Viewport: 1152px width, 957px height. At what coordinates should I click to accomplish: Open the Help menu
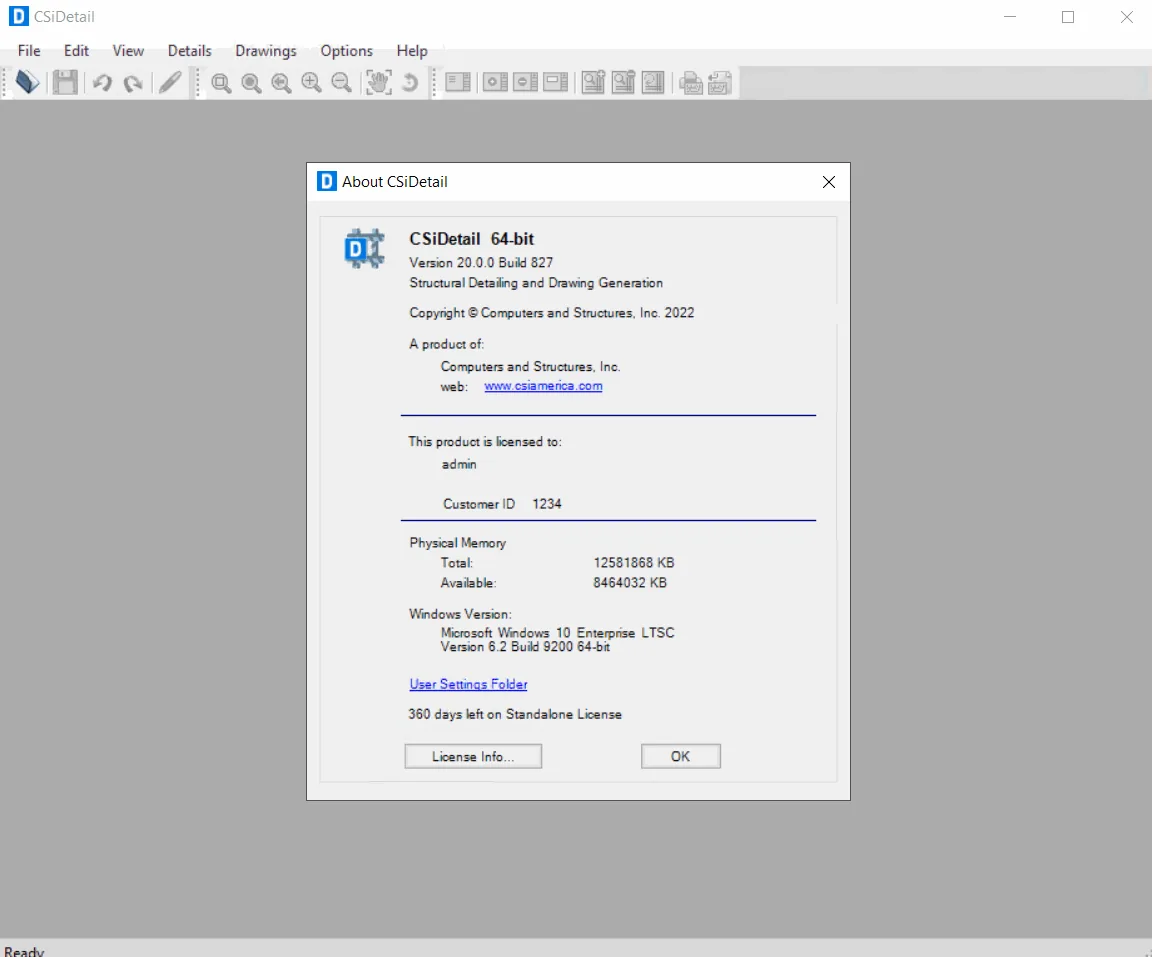click(x=412, y=51)
